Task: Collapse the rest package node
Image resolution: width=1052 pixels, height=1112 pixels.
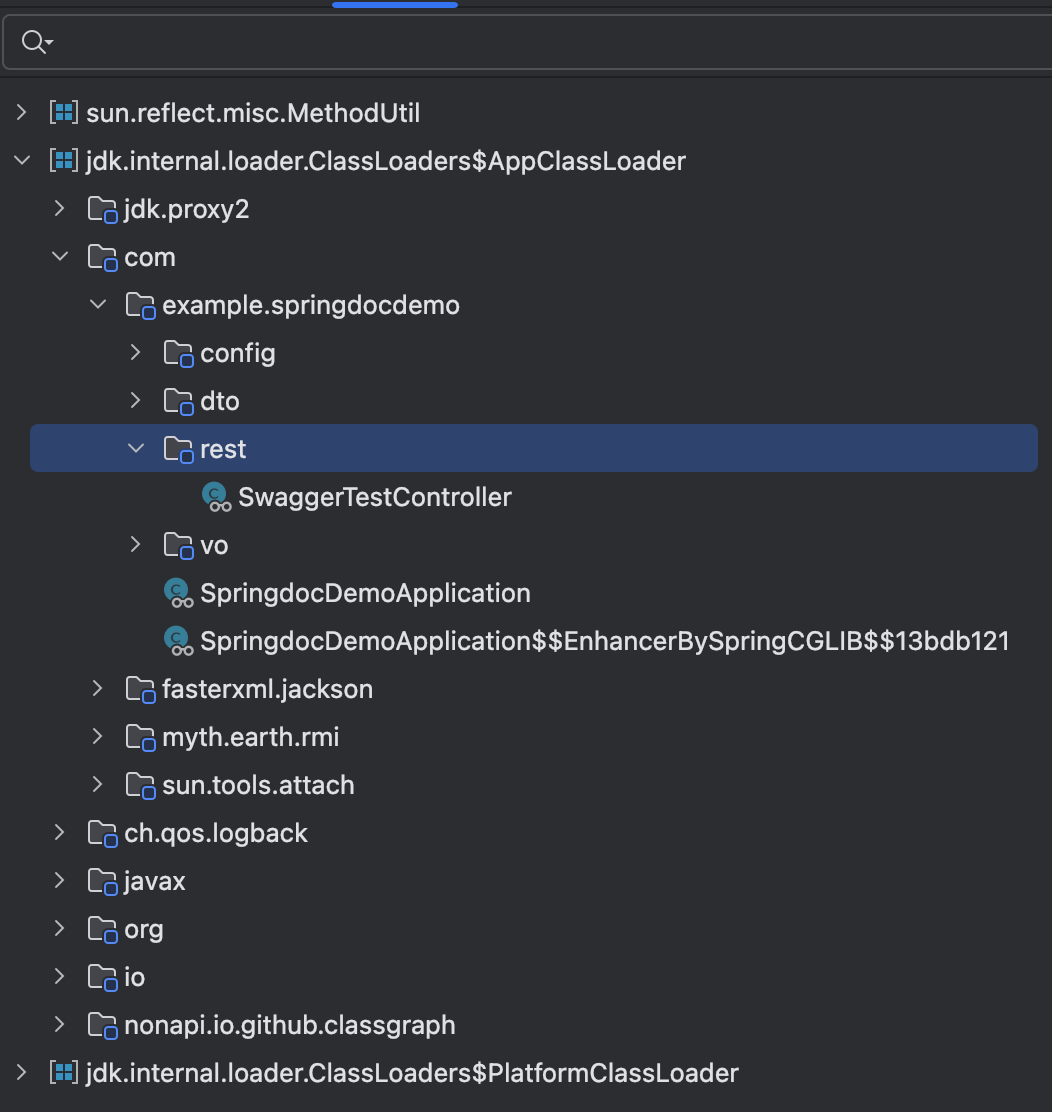Action: [x=136, y=449]
